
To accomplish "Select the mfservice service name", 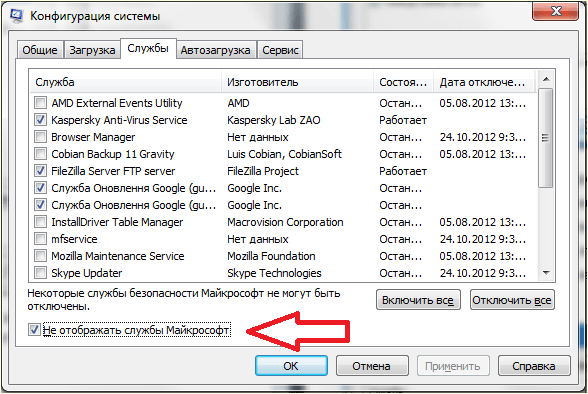I will click(74, 239).
